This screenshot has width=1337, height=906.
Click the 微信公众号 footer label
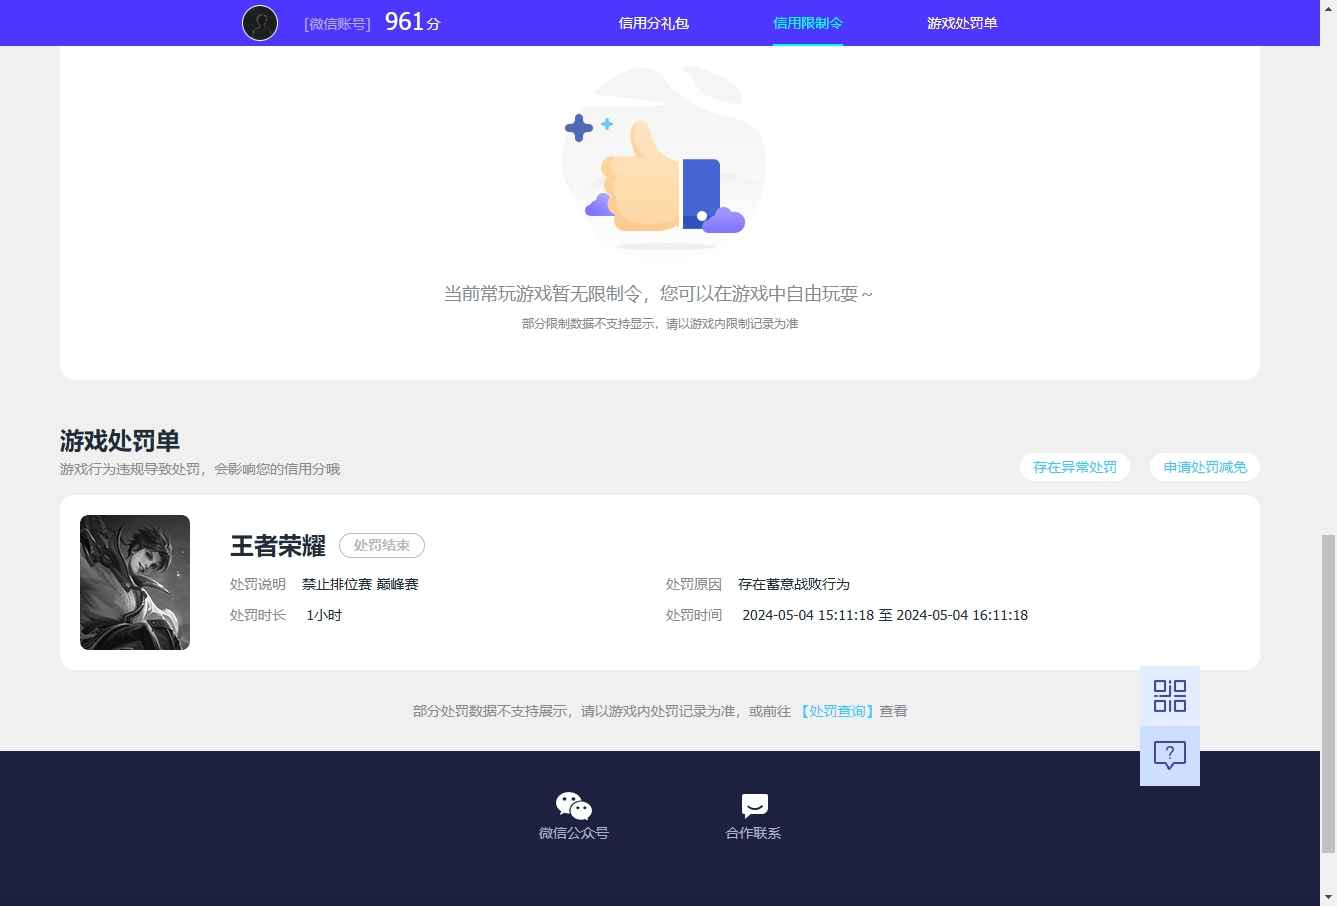[x=574, y=833]
